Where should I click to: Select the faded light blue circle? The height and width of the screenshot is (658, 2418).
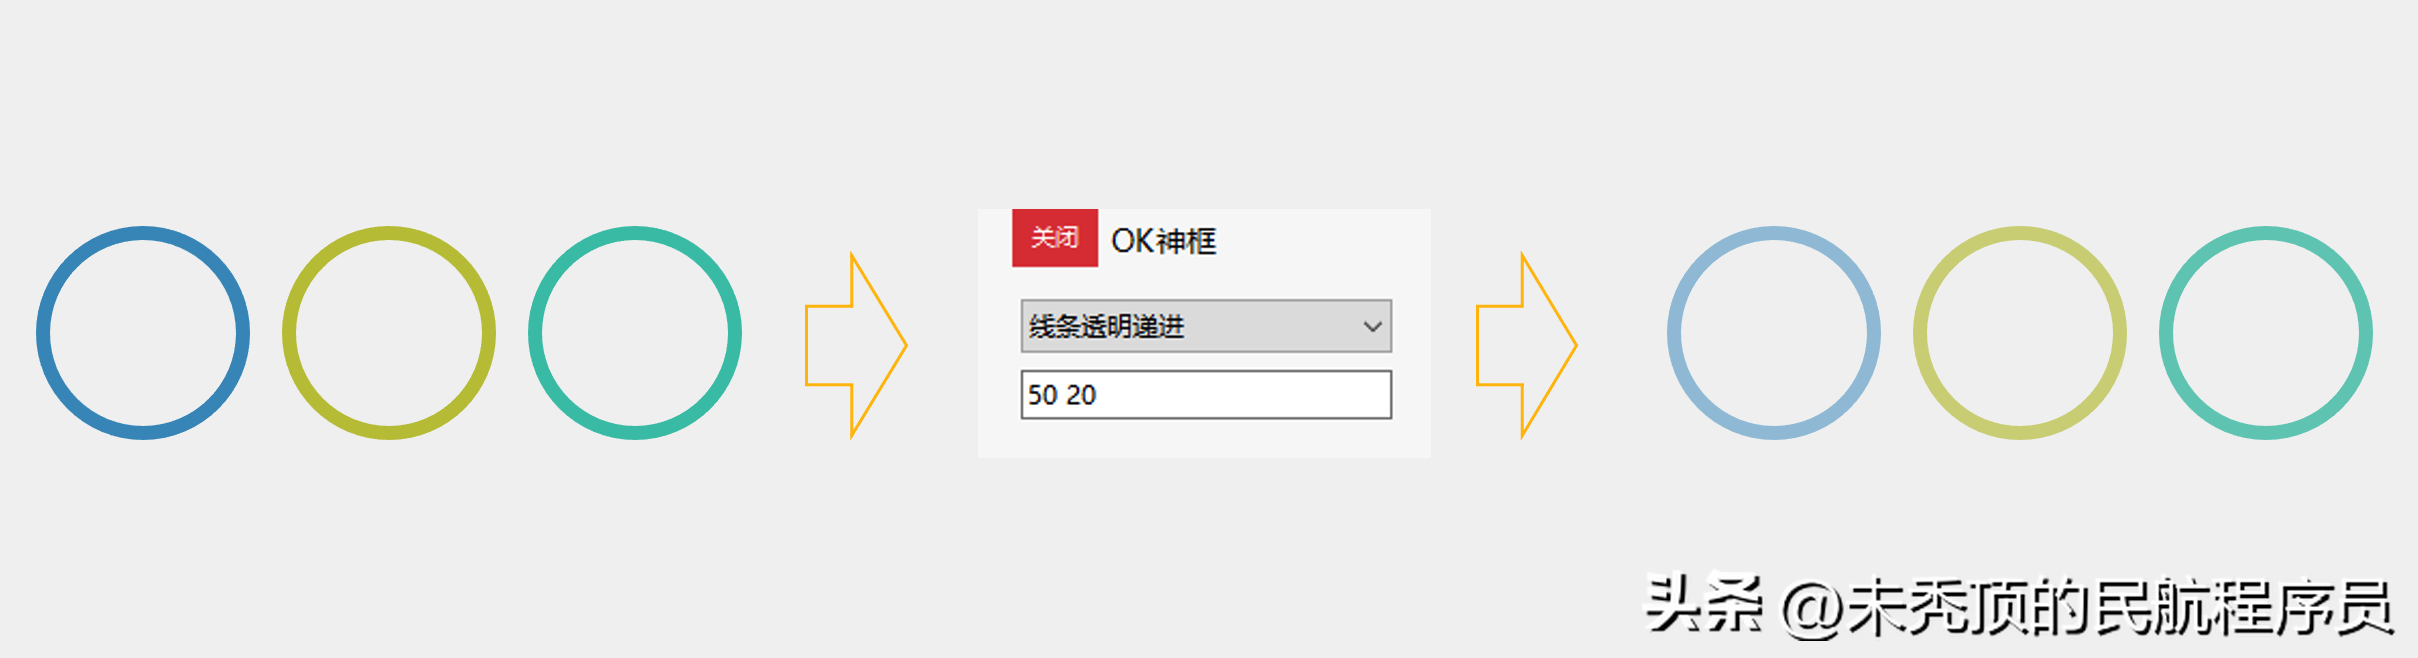click(1774, 233)
